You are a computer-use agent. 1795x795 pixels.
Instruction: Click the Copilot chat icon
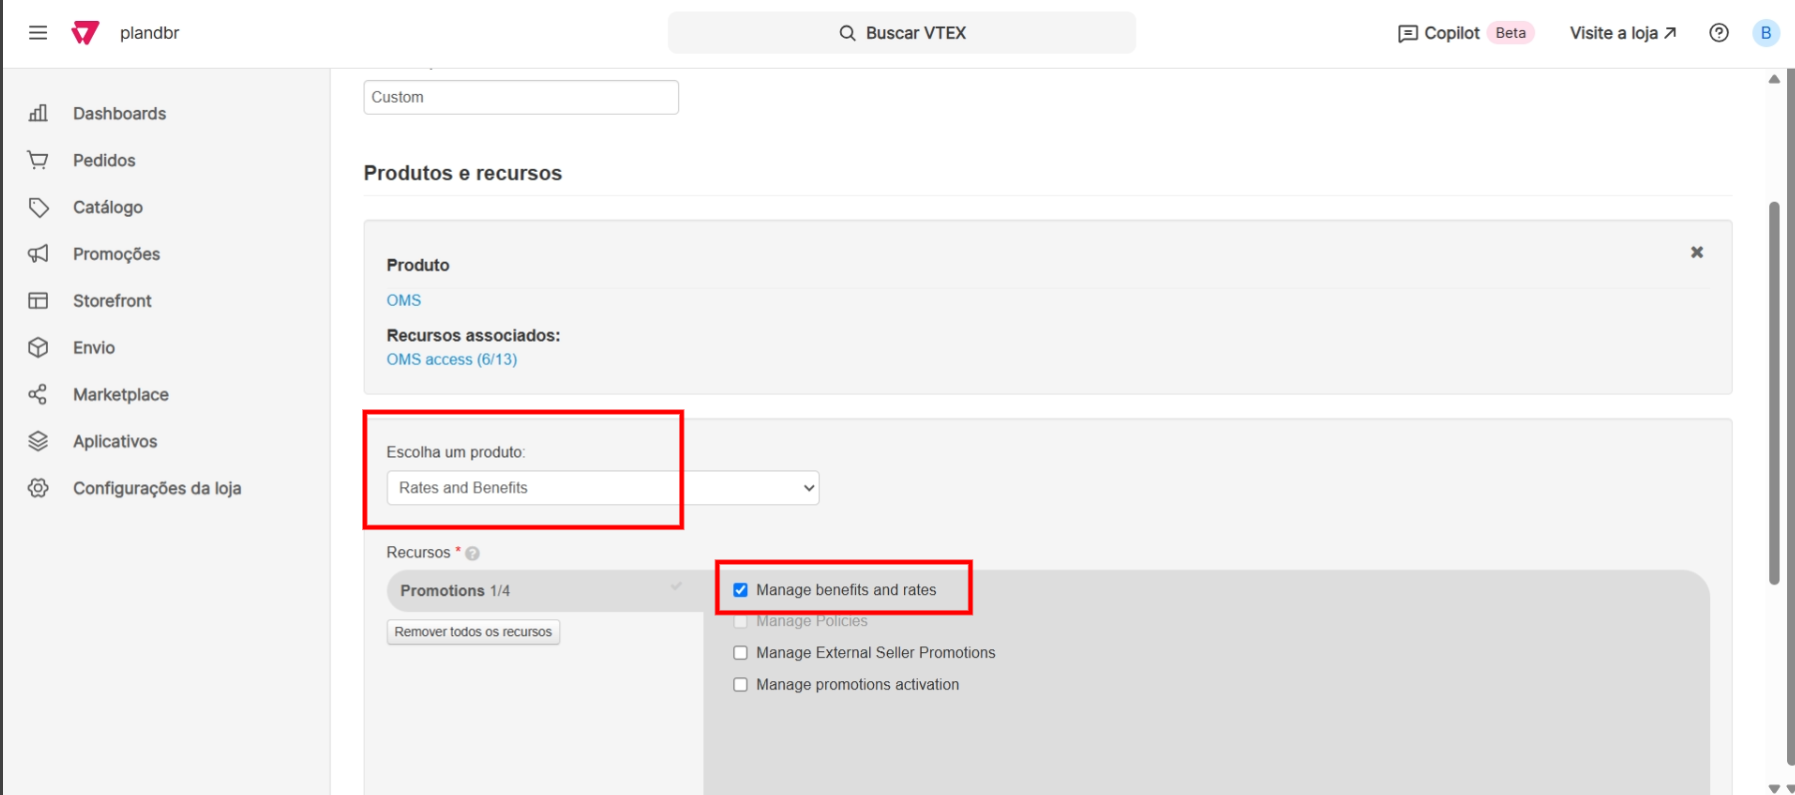point(1407,34)
